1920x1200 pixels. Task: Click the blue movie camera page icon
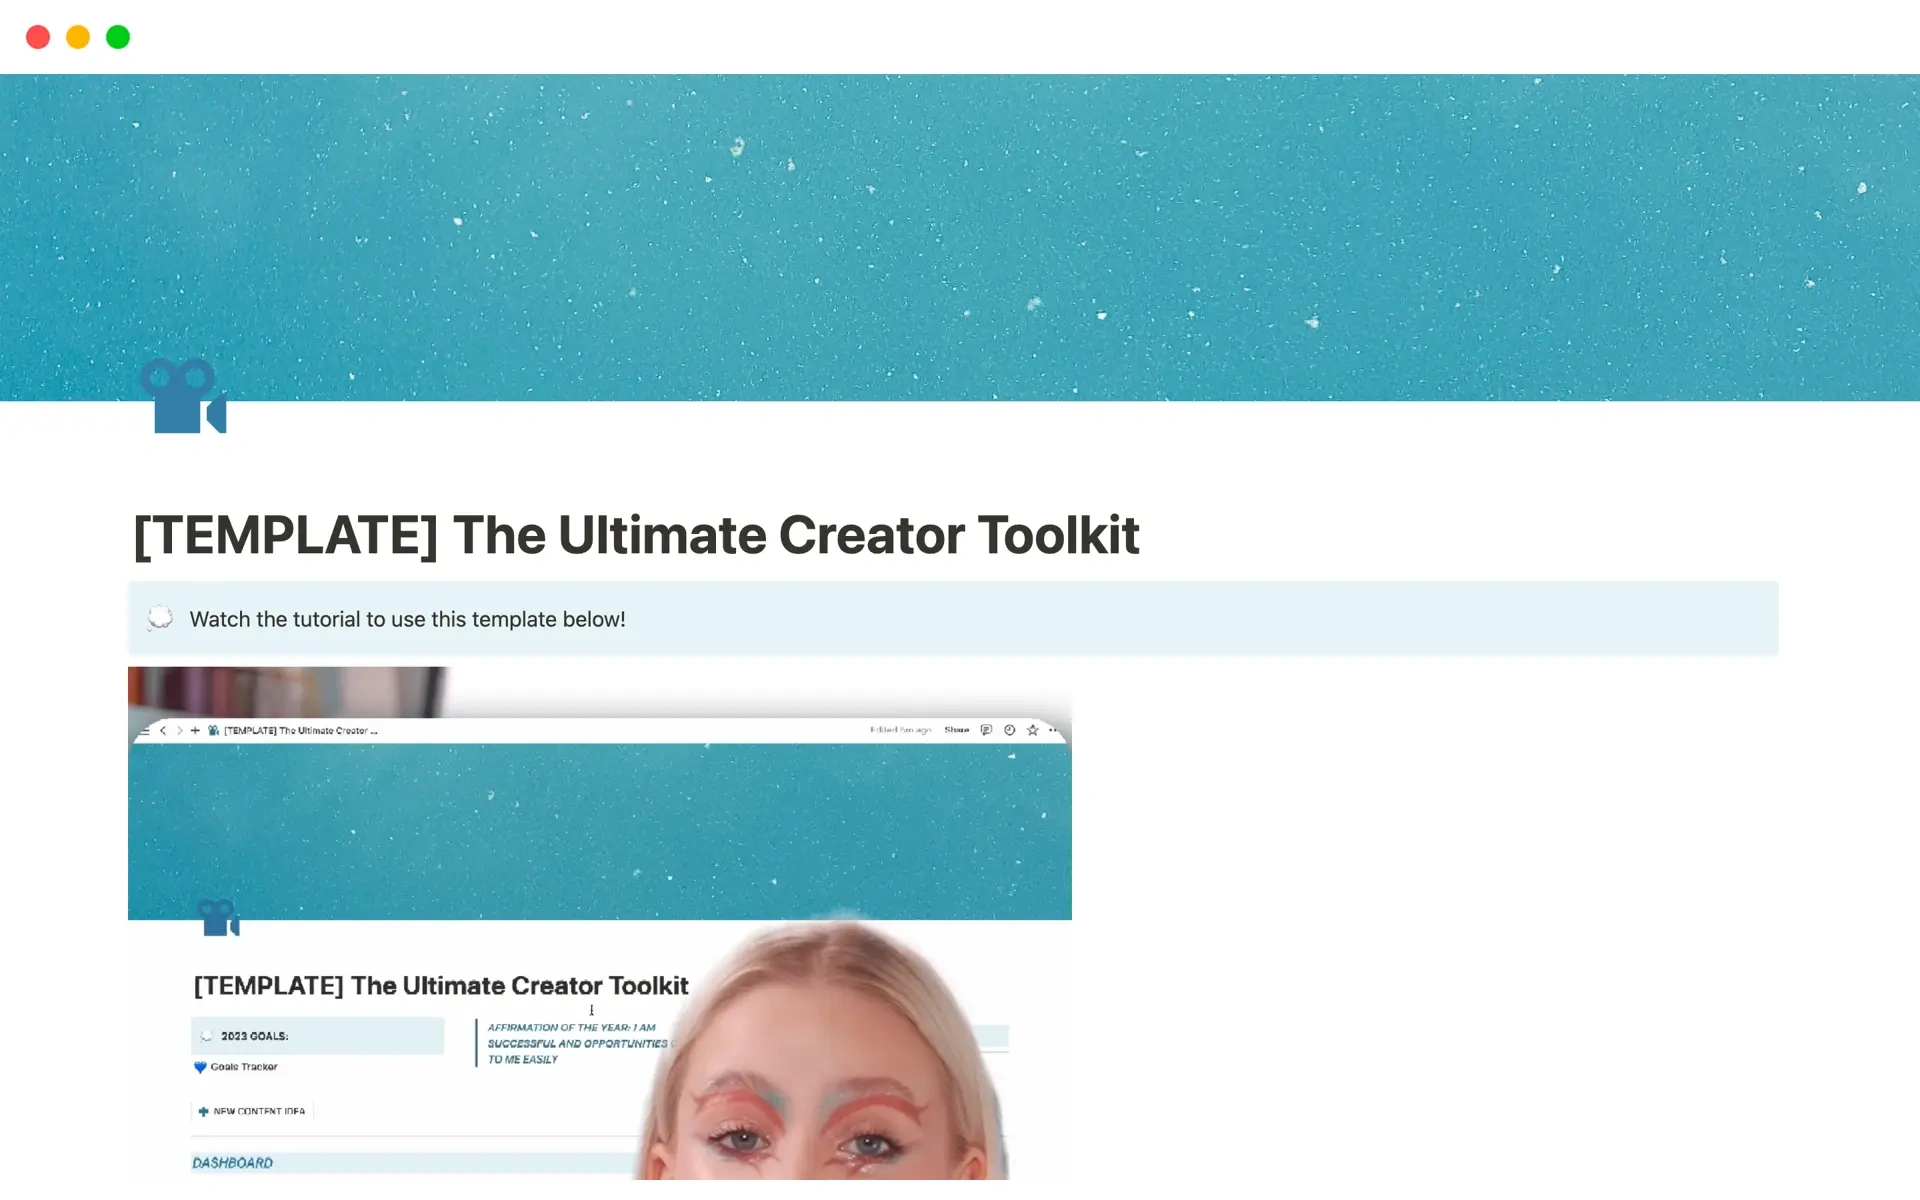tap(184, 396)
